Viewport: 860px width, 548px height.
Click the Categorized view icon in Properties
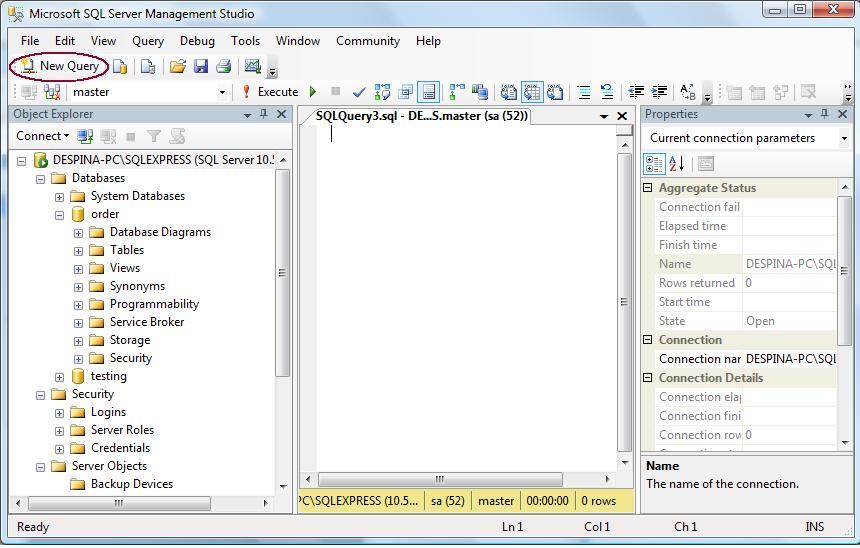654,163
